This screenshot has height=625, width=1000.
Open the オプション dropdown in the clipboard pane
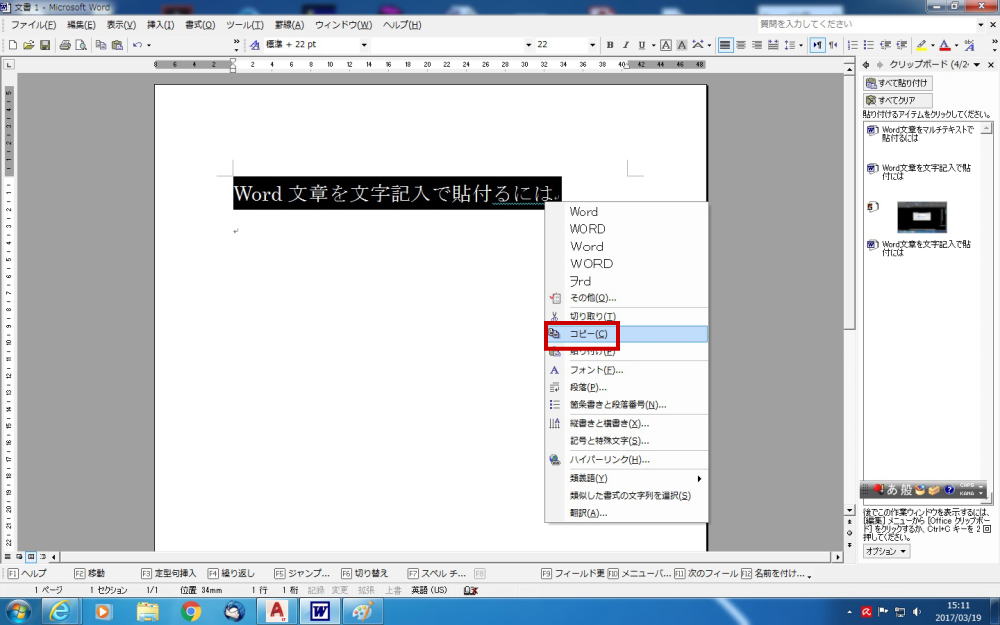[886, 551]
